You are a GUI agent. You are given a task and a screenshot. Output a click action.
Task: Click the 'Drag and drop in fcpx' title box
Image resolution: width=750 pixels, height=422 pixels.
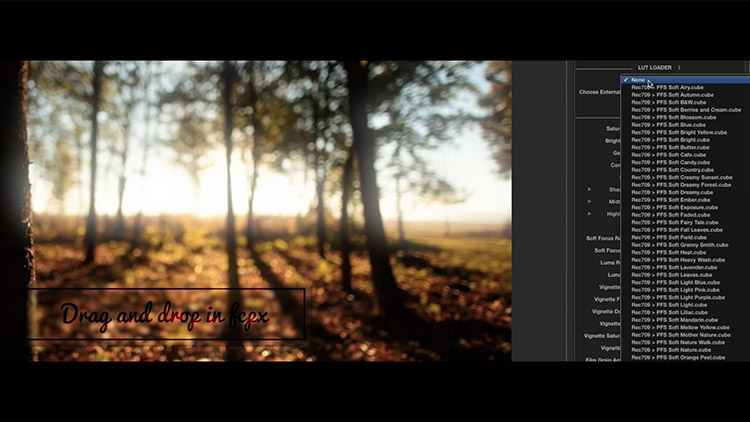(x=166, y=314)
